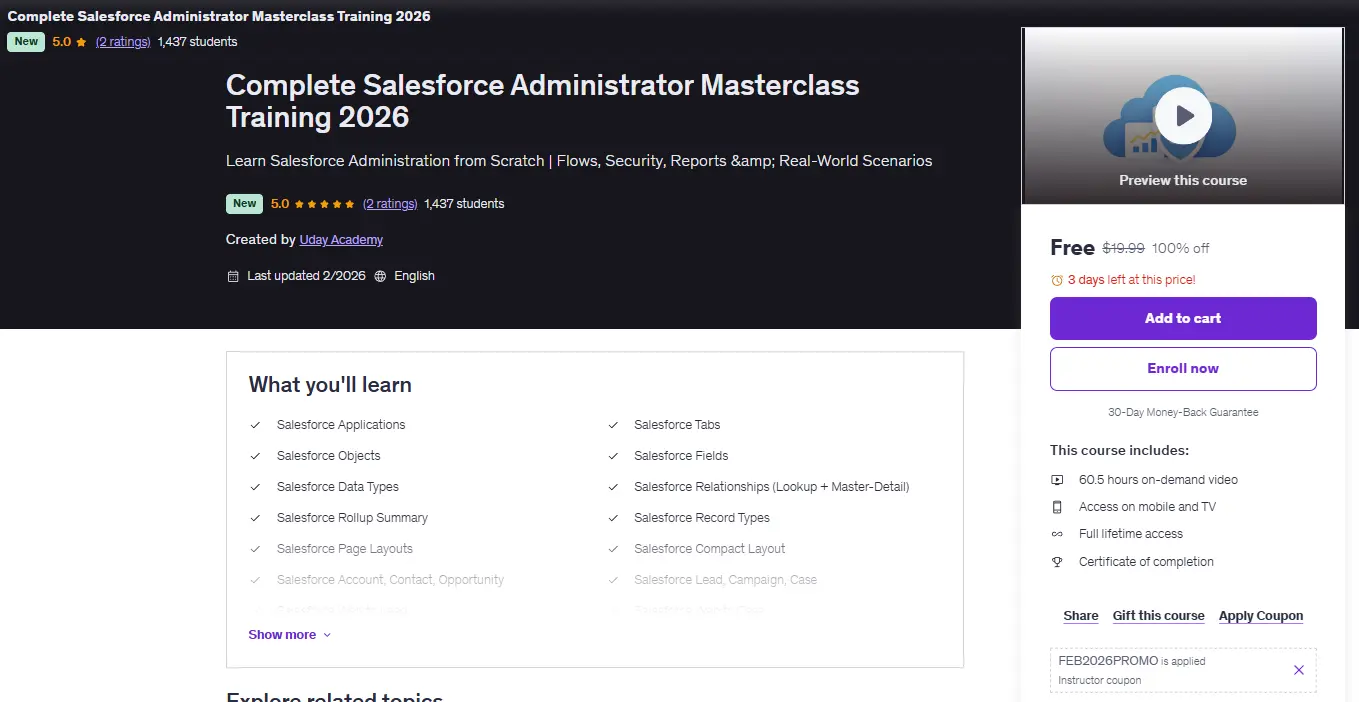This screenshot has width=1359, height=702.
Task: Click the "Salesforce Compact Layout" item
Action: [x=710, y=549]
